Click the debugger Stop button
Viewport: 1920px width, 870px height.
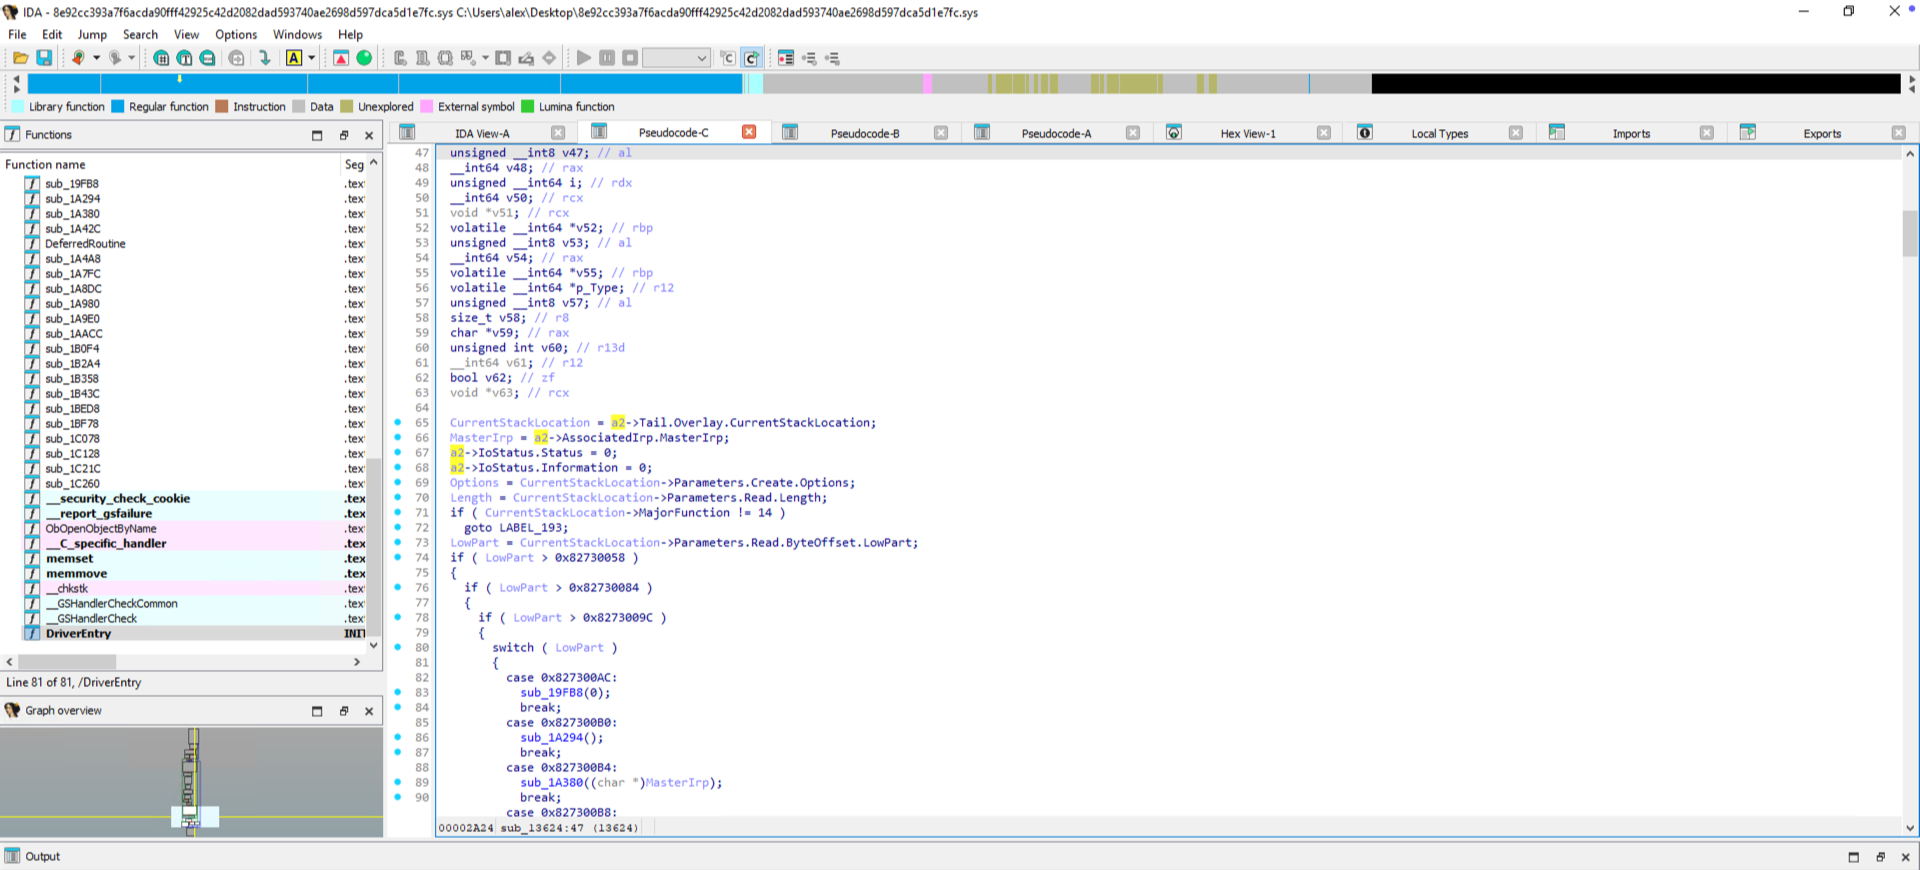(630, 58)
